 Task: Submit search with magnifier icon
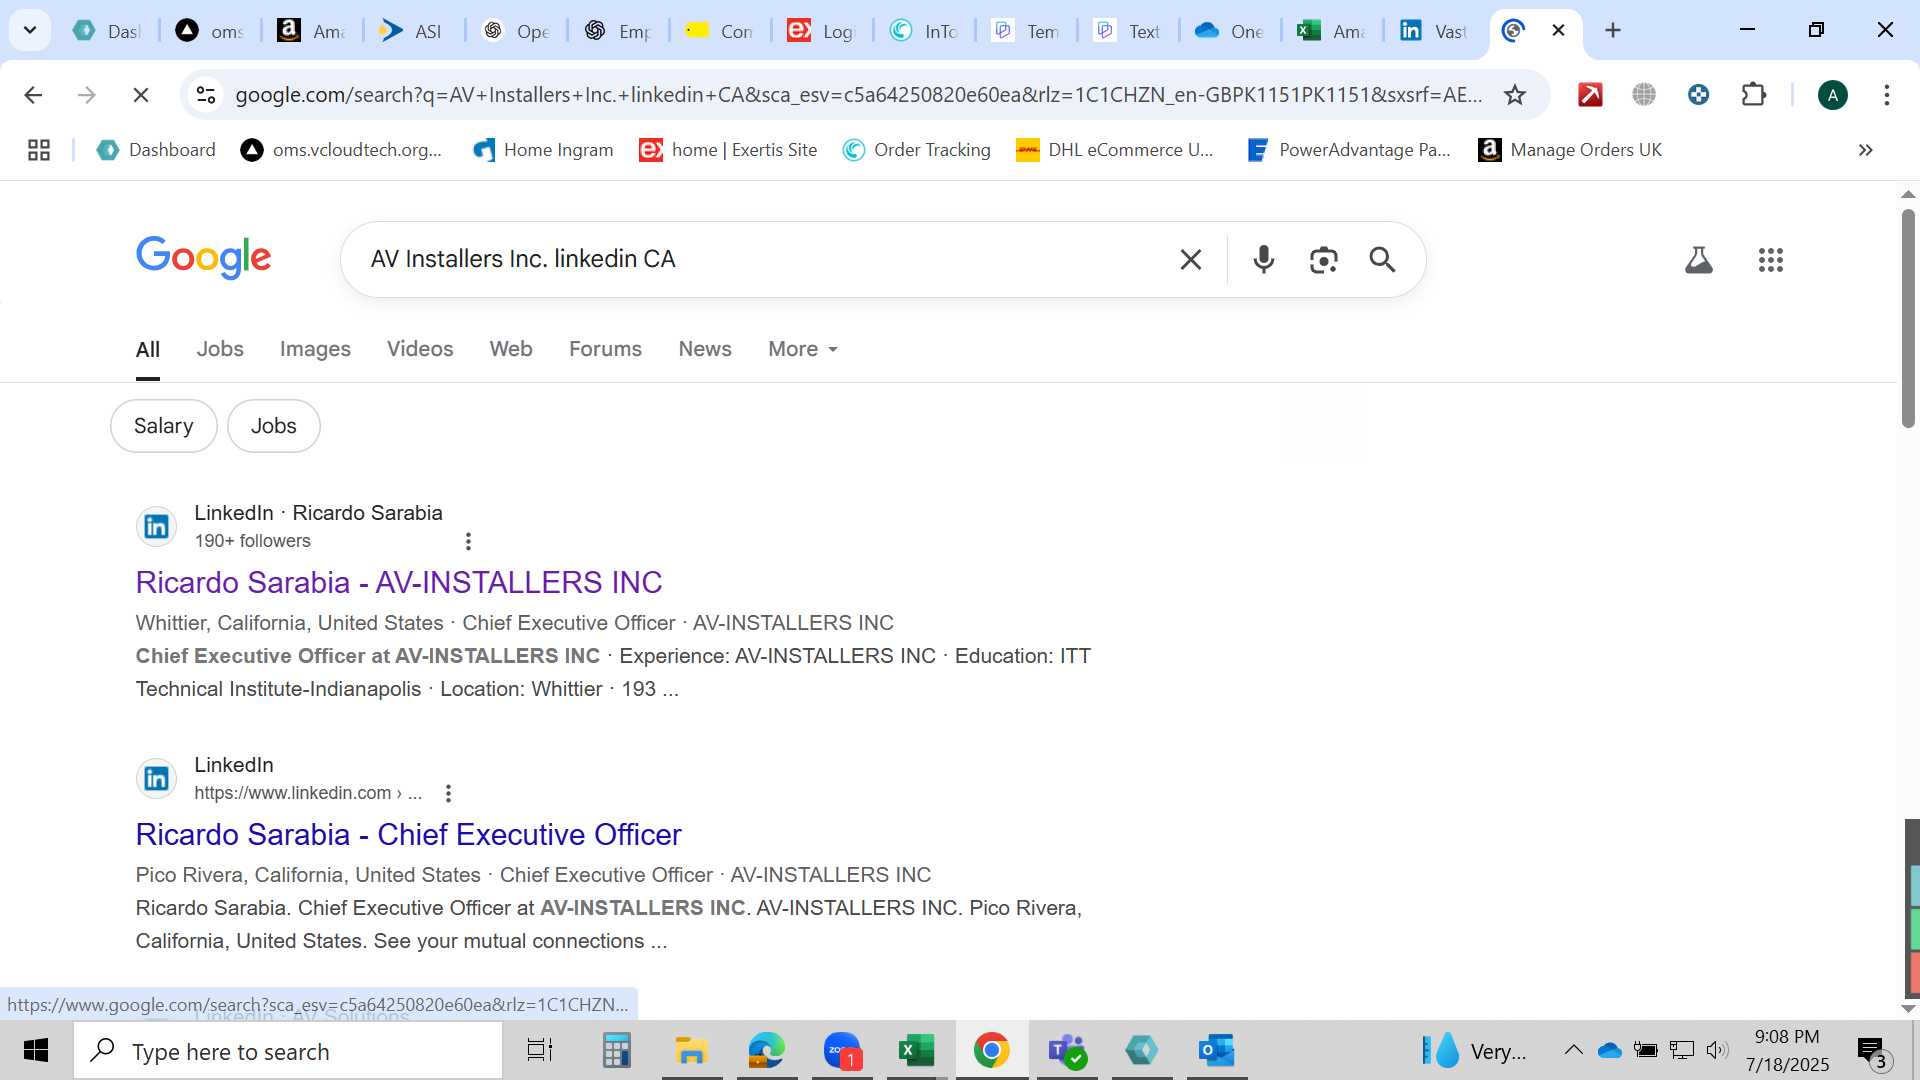(x=1382, y=260)
